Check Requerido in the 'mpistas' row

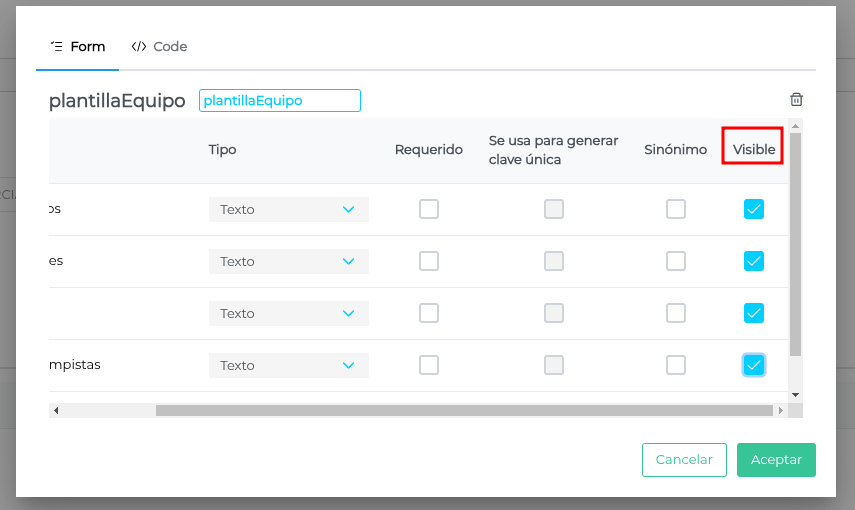pyautogui.click(x=429, y=365)
